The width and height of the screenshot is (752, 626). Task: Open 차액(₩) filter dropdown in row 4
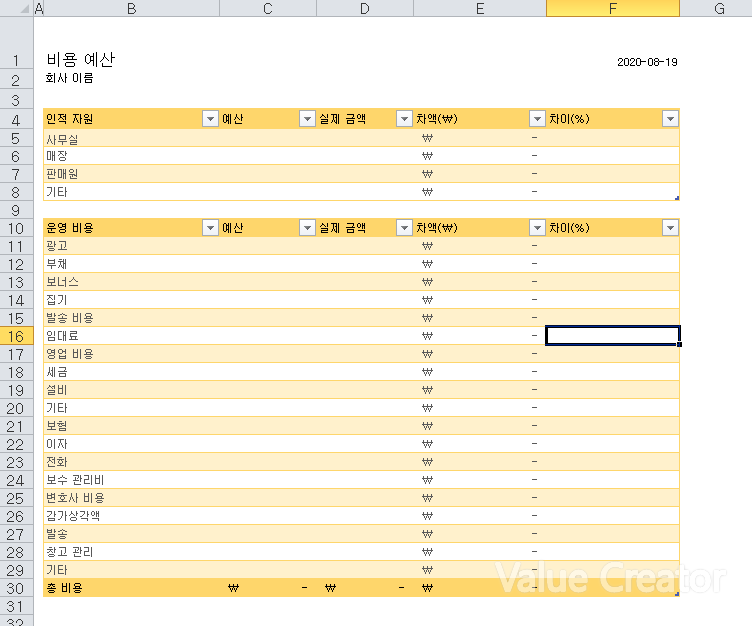537,118
